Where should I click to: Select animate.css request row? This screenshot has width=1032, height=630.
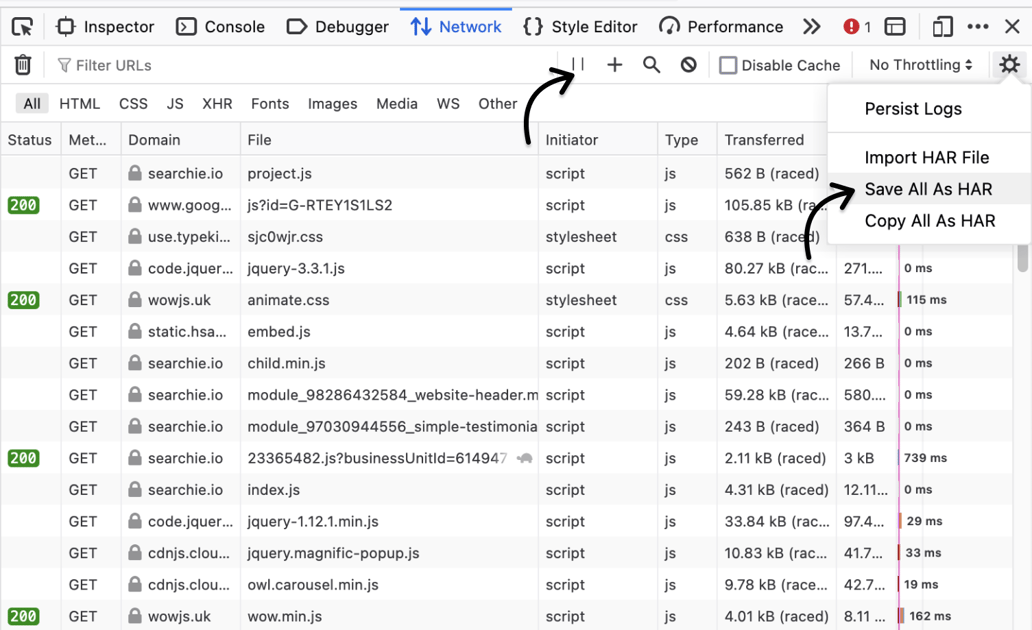505,300
